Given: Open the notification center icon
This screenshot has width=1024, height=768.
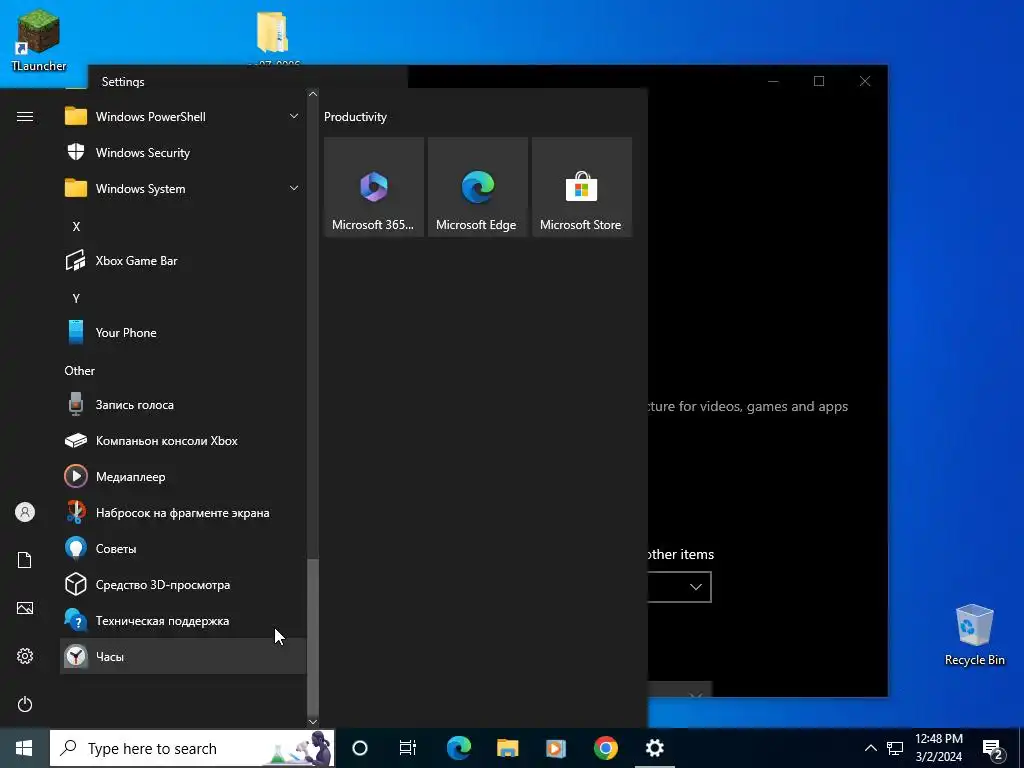Looking at the screenshot, I should click(x=993, y=749).
